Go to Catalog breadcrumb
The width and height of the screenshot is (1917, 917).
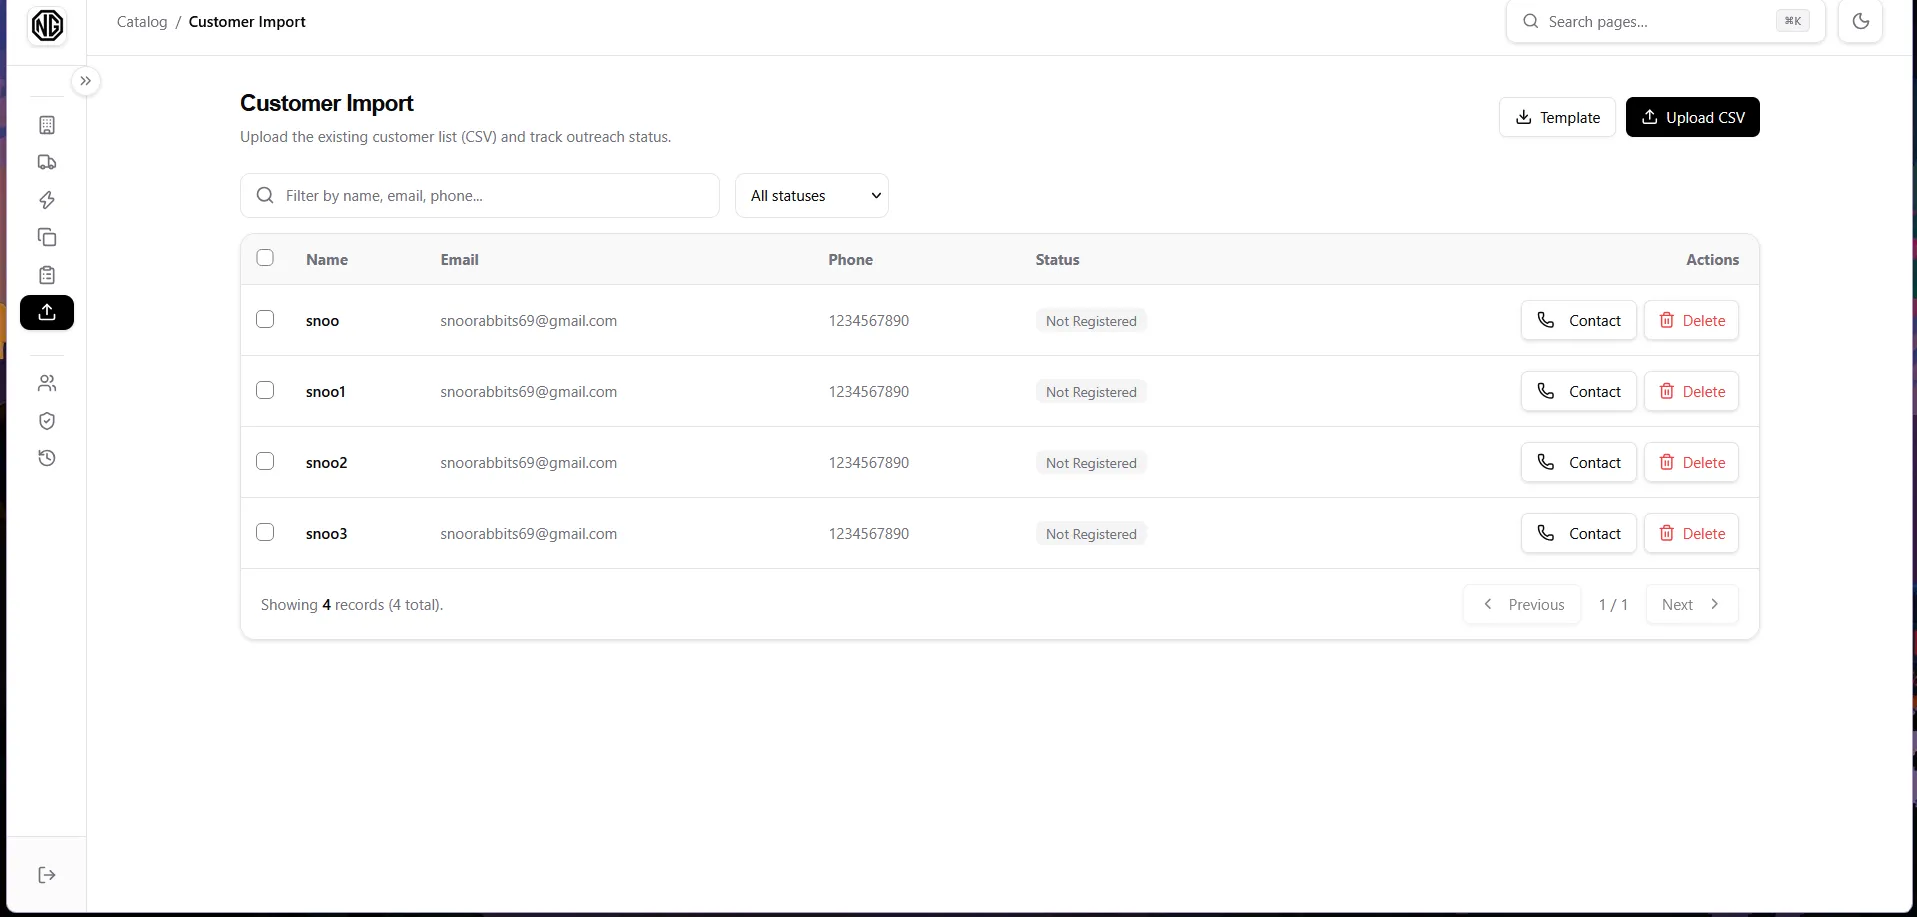(x=142, y=21)
